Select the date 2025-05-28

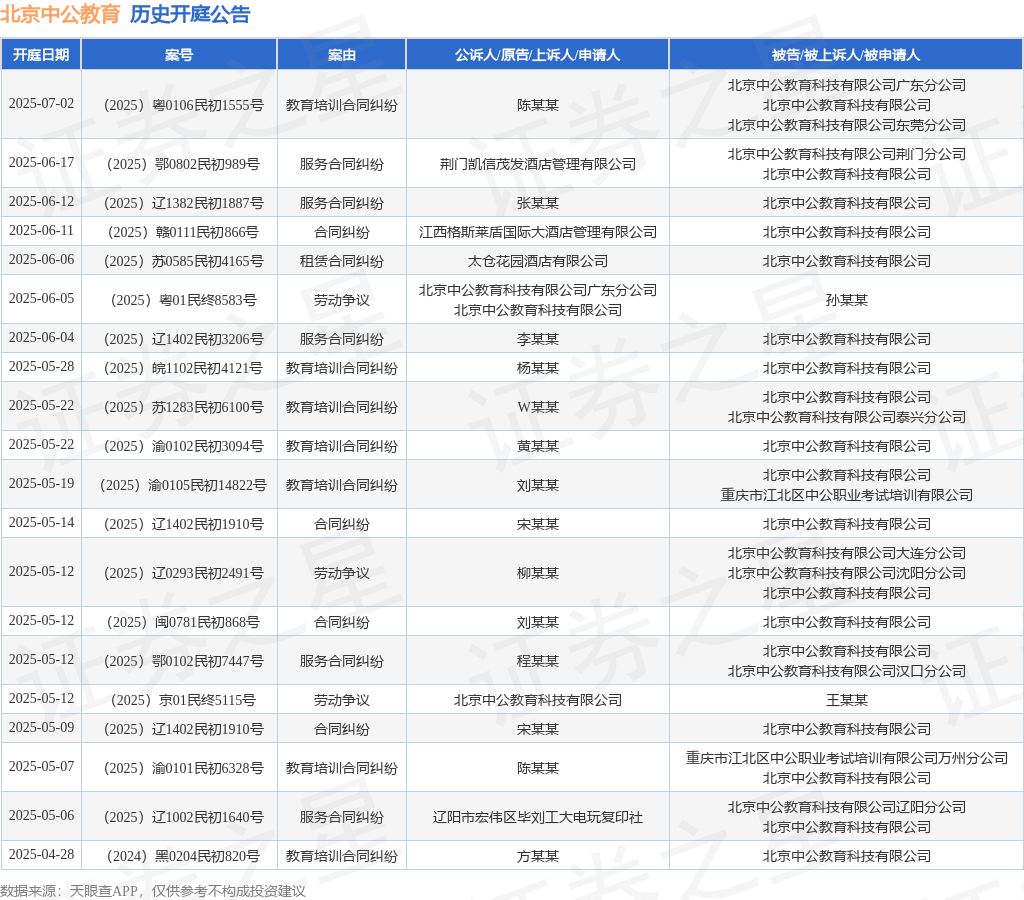tap(41, 366)
